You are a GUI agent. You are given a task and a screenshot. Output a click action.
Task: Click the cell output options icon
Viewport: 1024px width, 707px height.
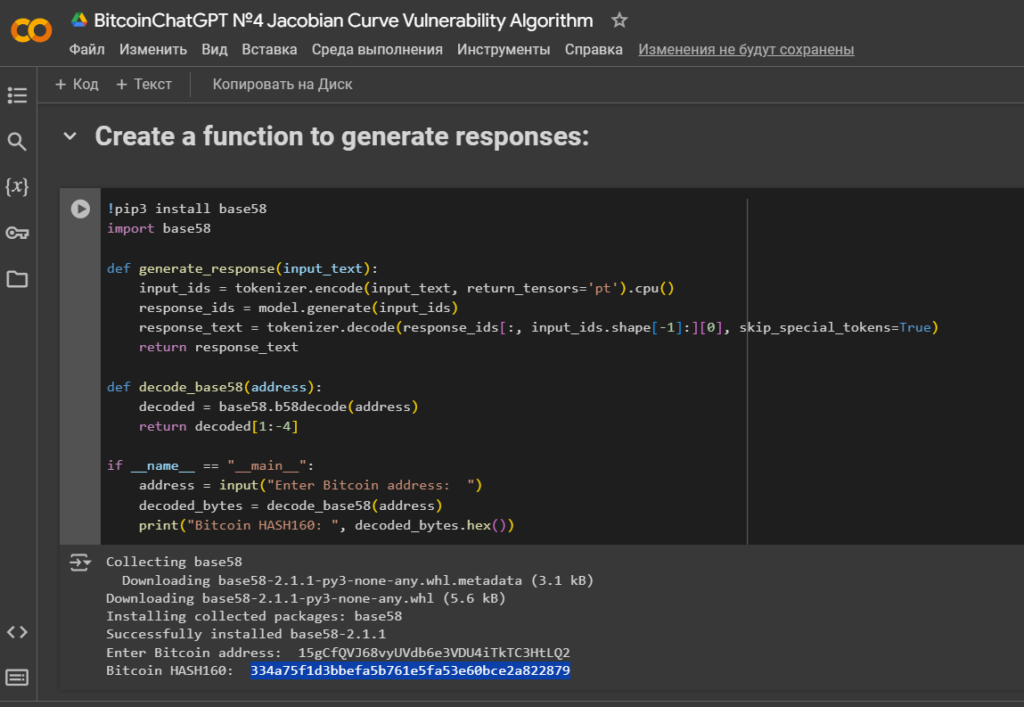[x=80, y=562]
